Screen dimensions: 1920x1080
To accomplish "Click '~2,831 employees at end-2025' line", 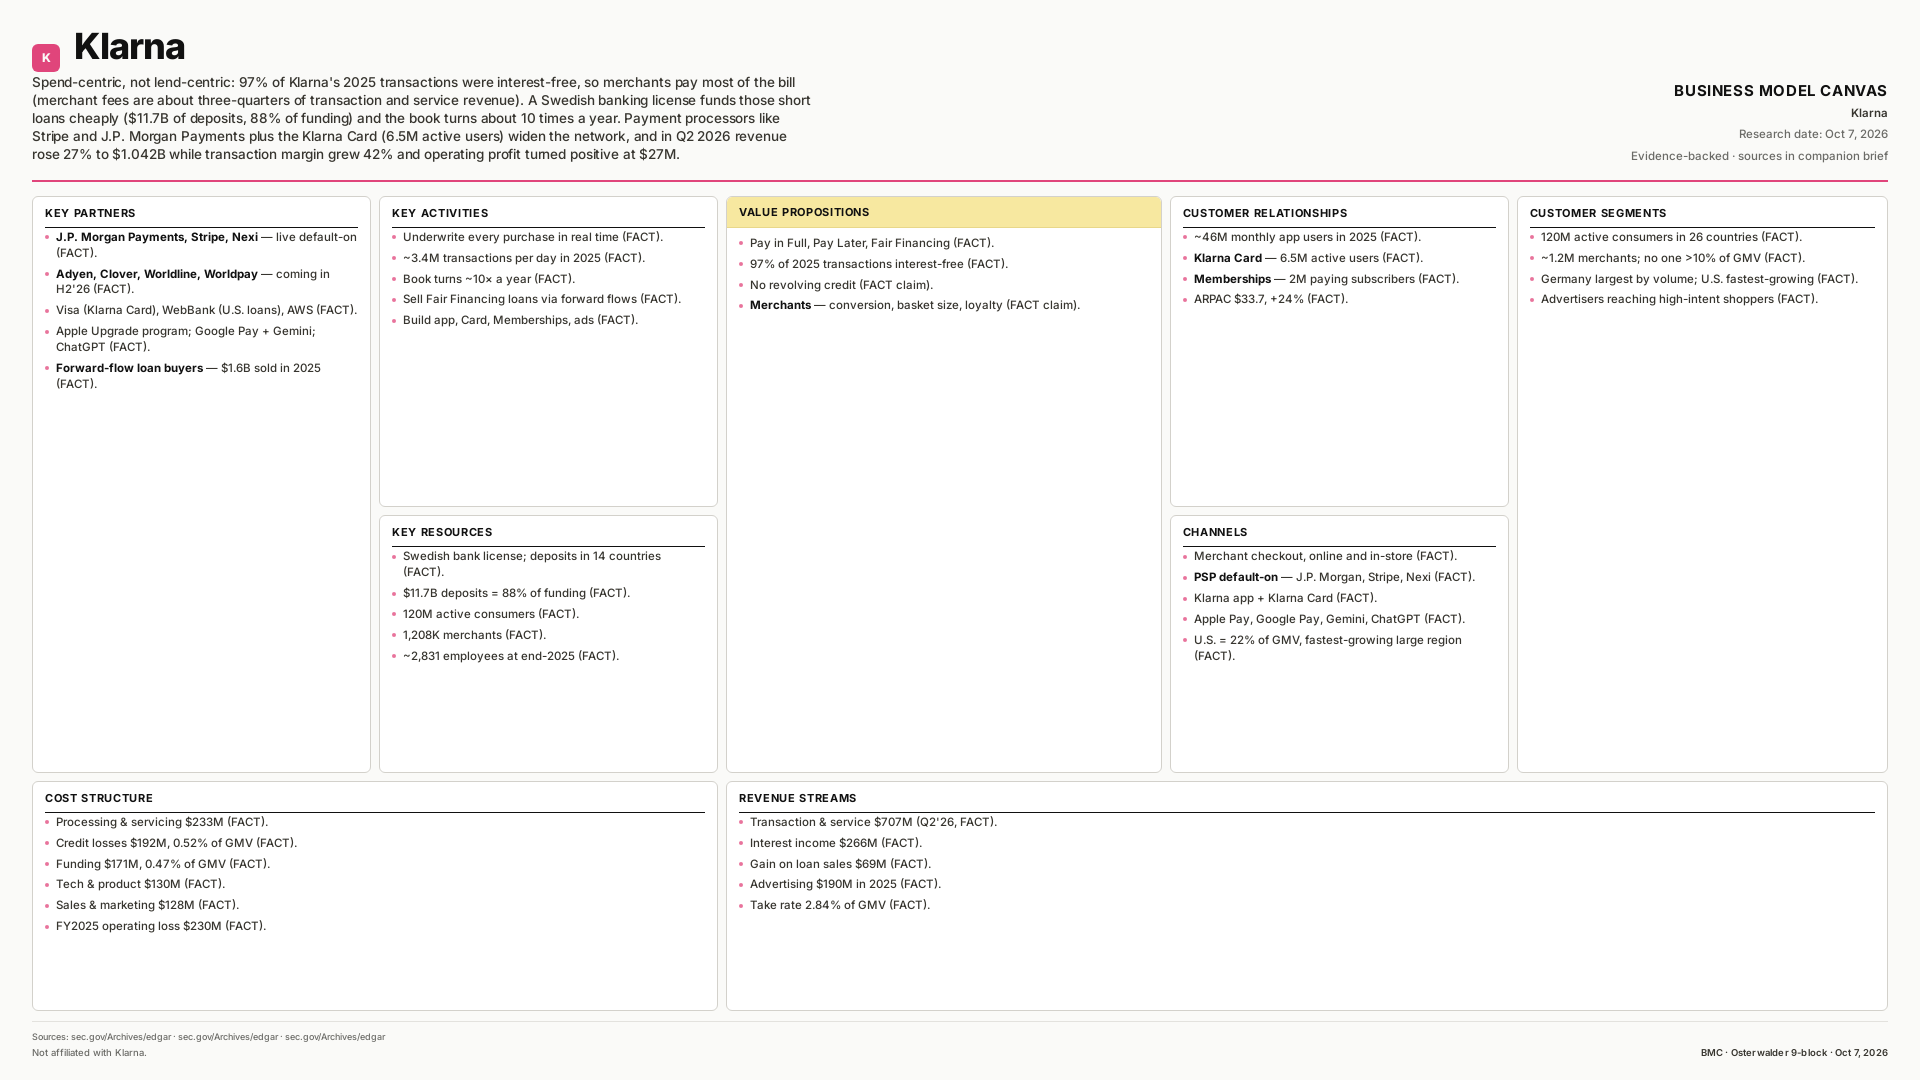I will tap(511, 656).
